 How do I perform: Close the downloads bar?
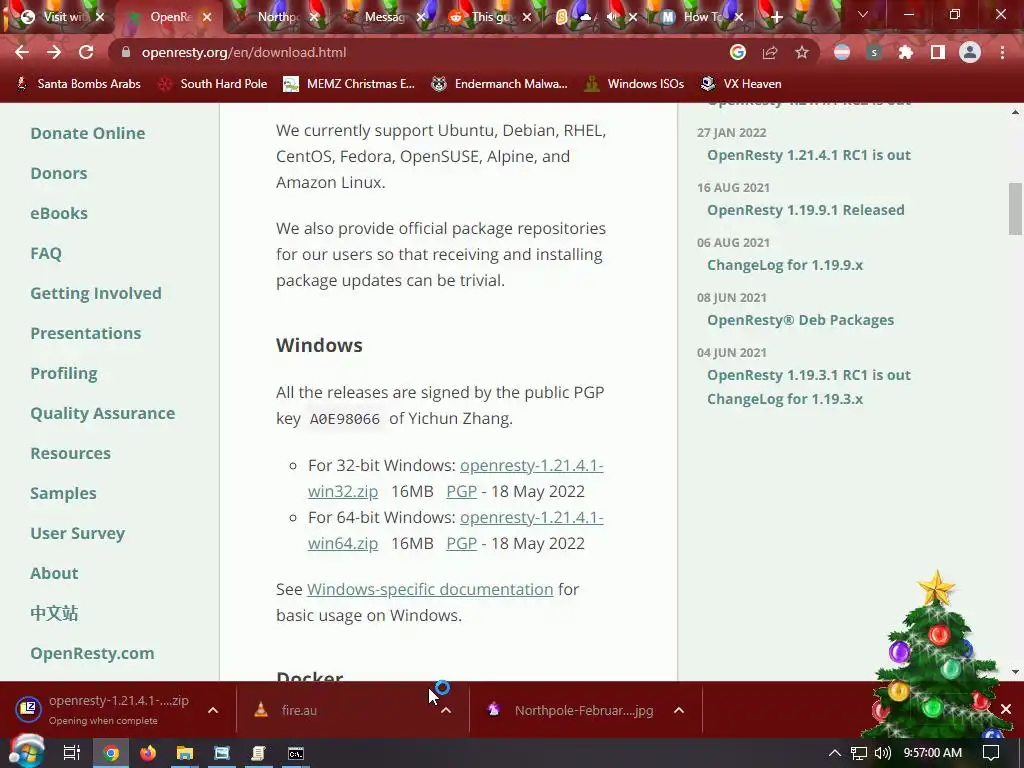1006,709
